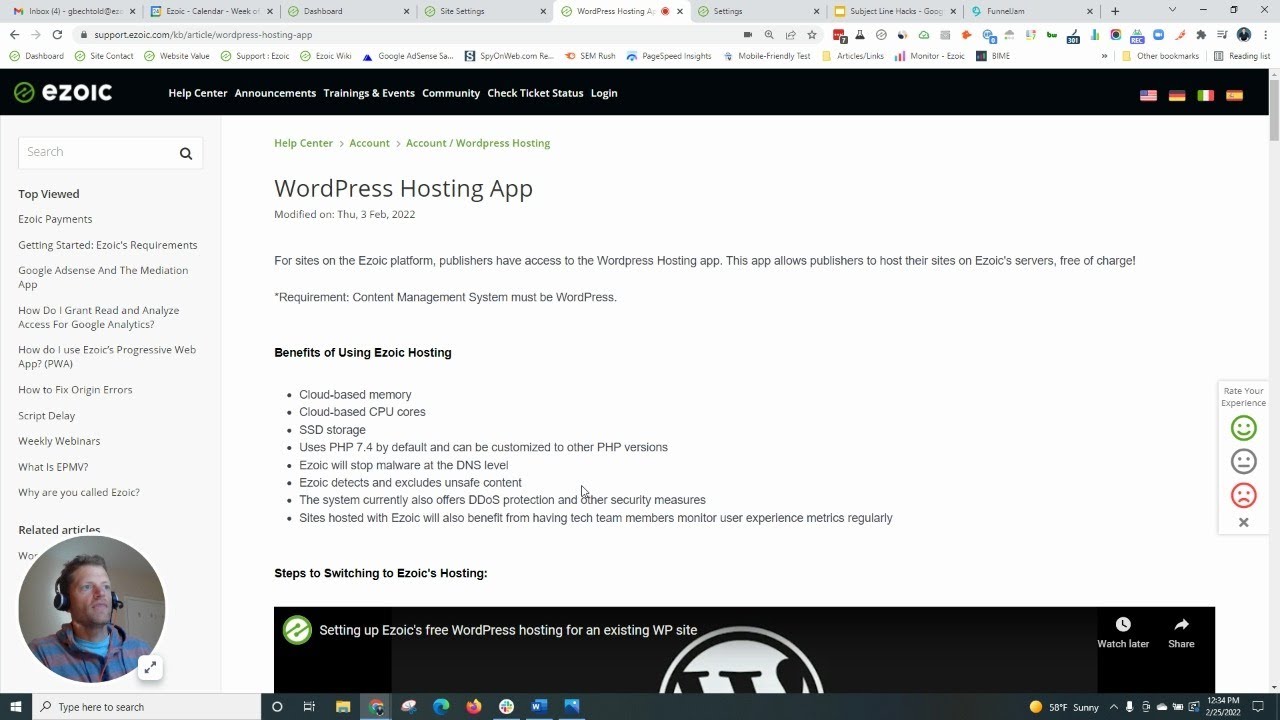1280x720 pixels.
Task: Show hidden system tray icons
Action: click(x=1116, y=707)
